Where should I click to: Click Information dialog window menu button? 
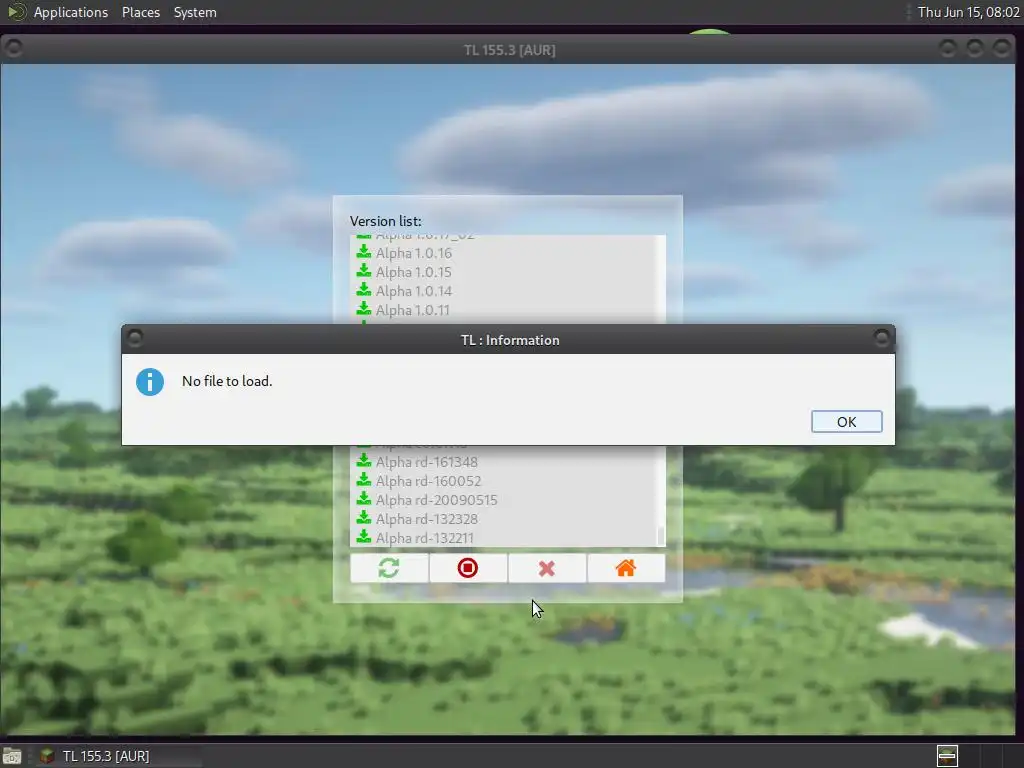pos(135,338)
